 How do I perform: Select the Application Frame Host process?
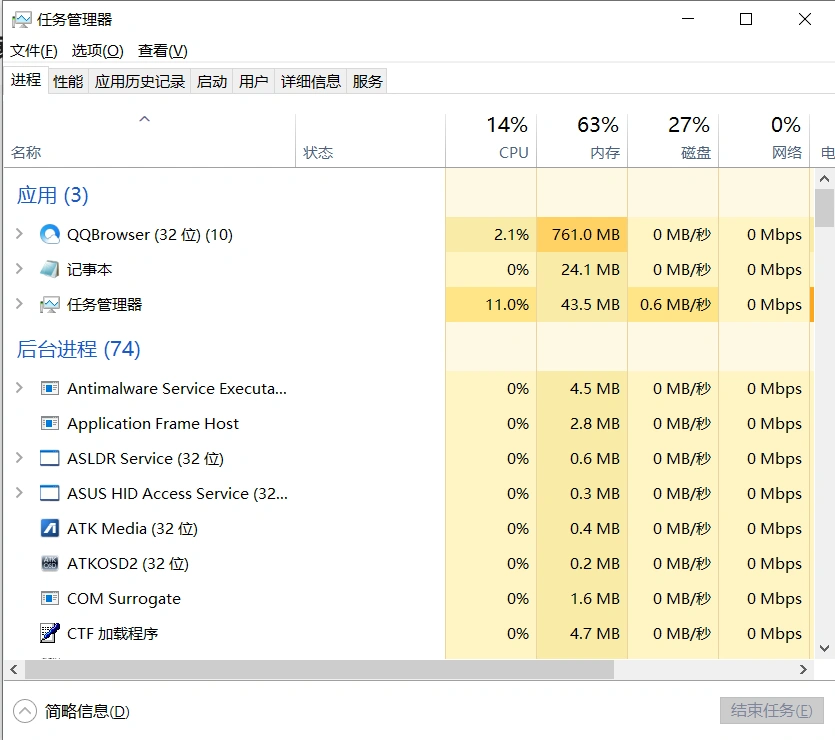pos(200,423)
